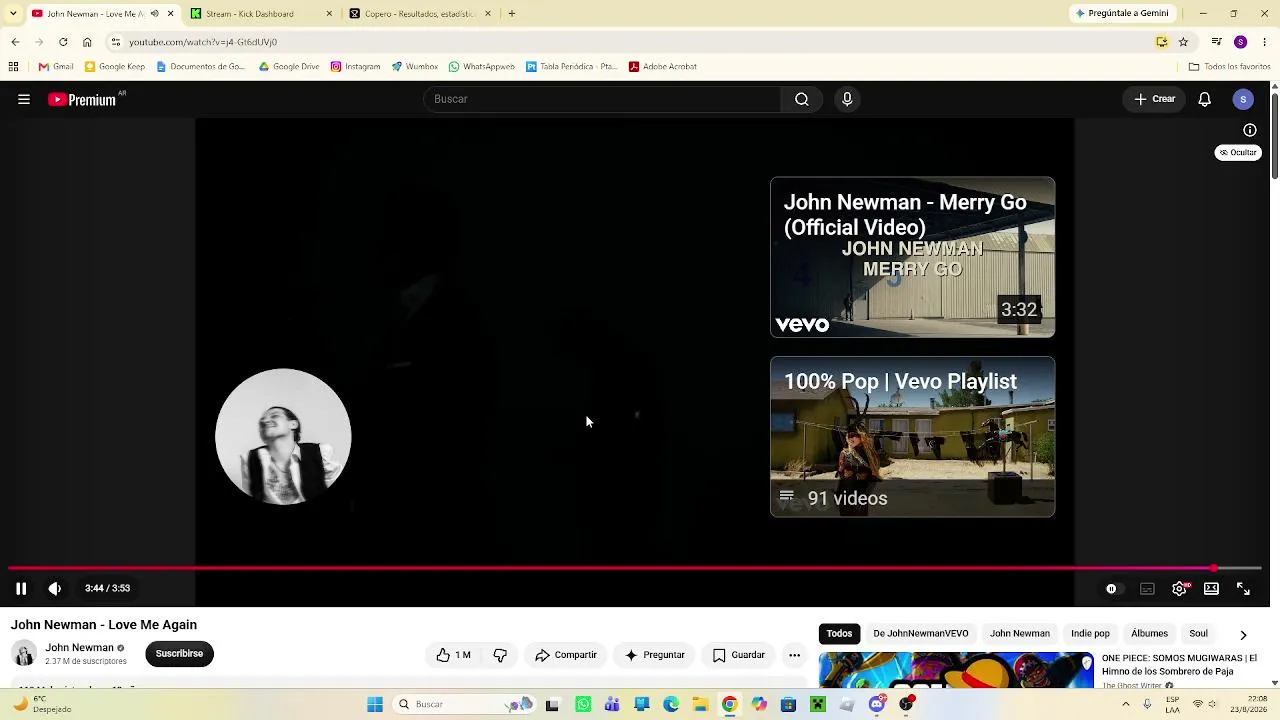
Task: Open the Google Drive bookmark
Action: click(x=289, y=67)
